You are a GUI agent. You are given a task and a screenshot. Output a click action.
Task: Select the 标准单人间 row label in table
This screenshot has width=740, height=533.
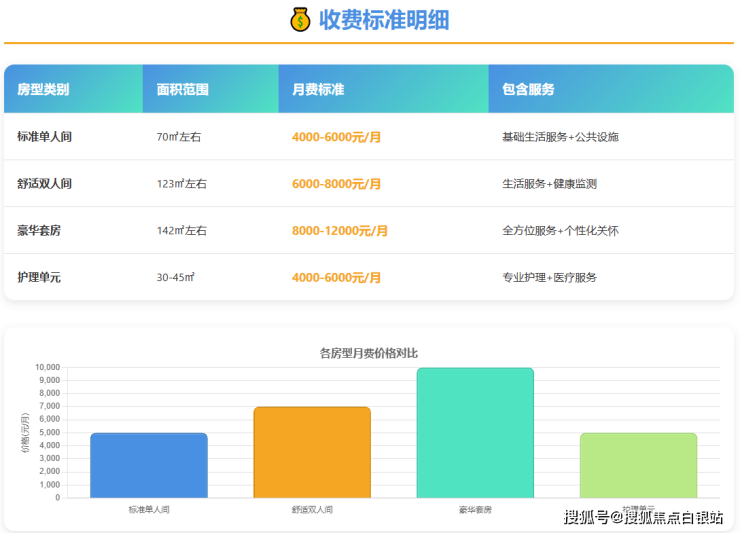point(45,137)
